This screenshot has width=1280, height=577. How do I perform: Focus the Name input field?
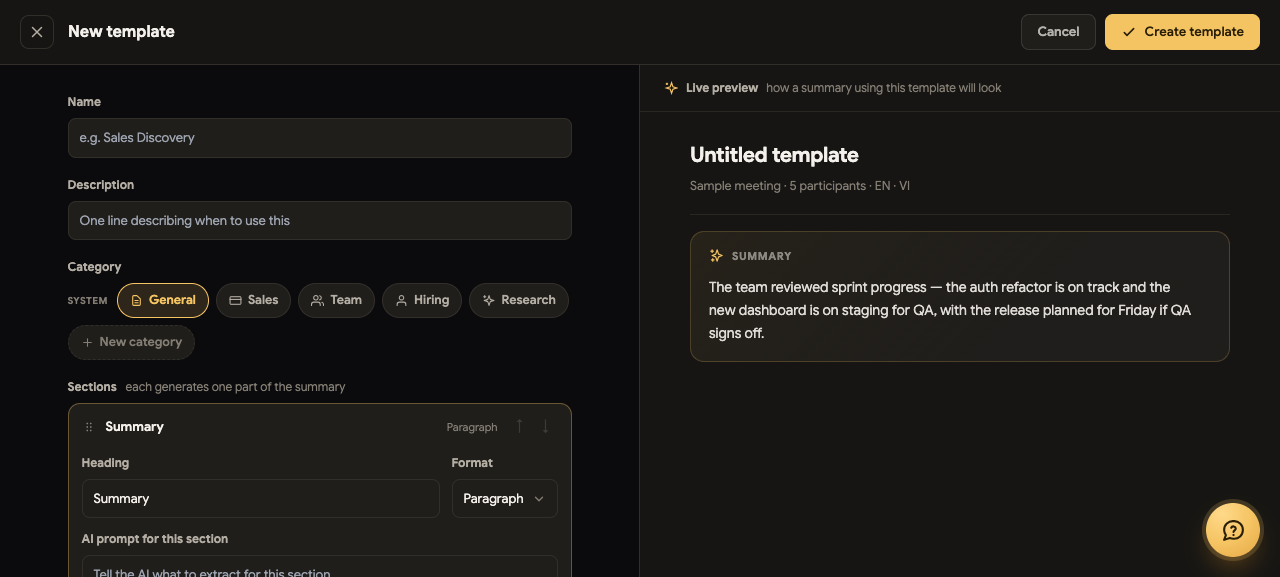tap(320, 138)
